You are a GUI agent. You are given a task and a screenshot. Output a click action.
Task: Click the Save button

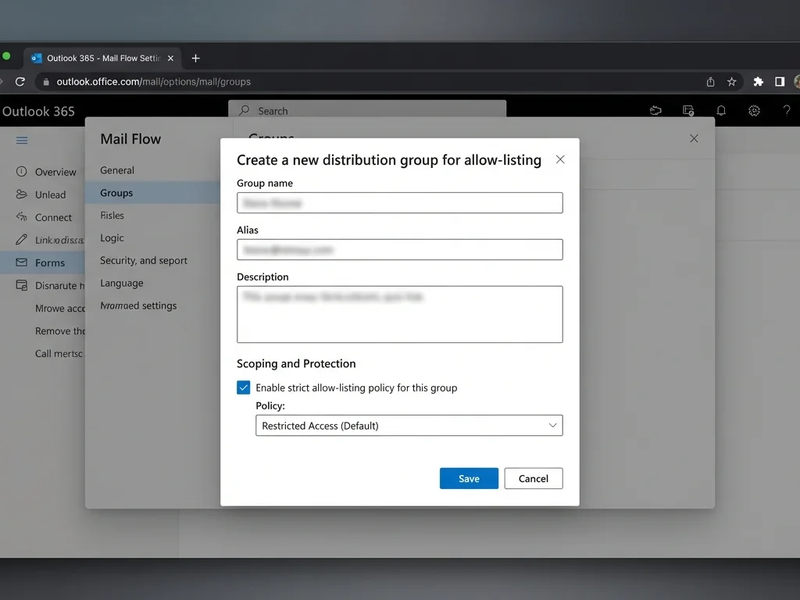point(468,478)
